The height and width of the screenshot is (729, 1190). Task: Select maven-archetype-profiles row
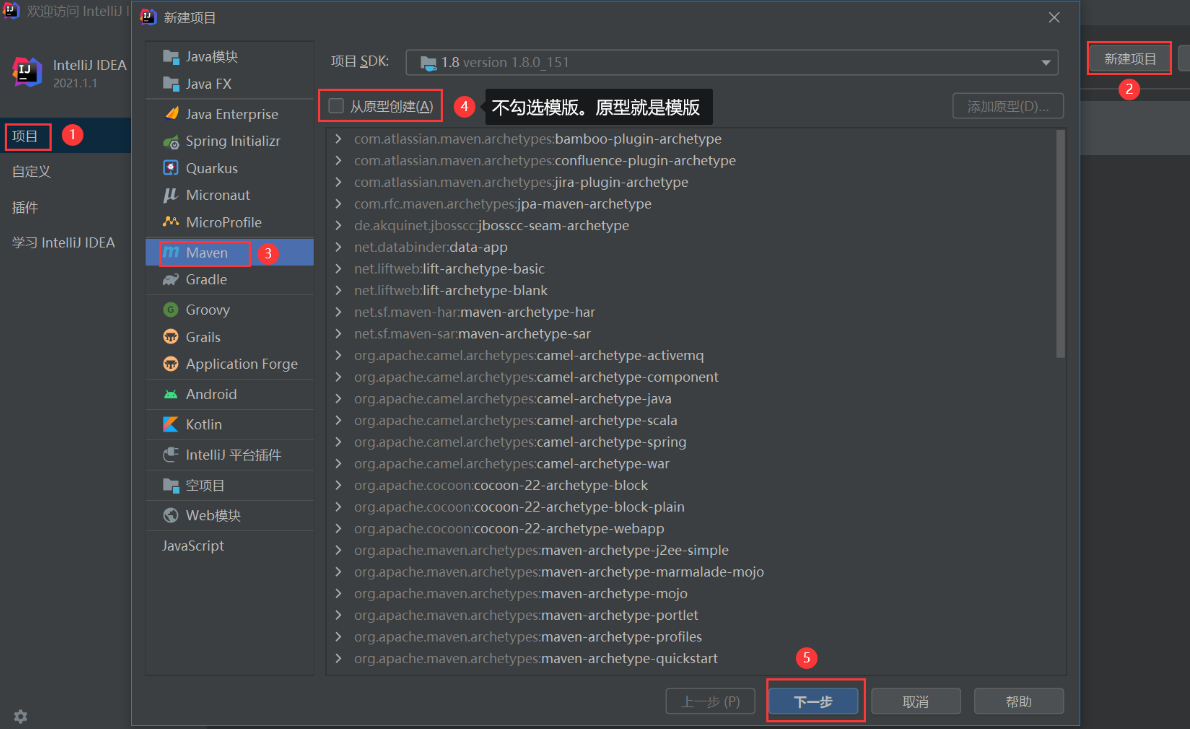tap(691, 636)
